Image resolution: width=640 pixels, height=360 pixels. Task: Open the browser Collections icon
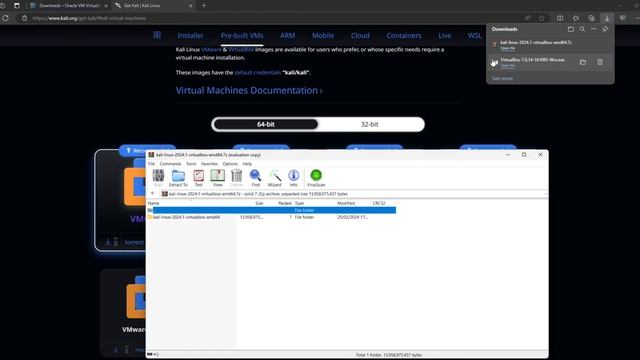coord(591,18)
